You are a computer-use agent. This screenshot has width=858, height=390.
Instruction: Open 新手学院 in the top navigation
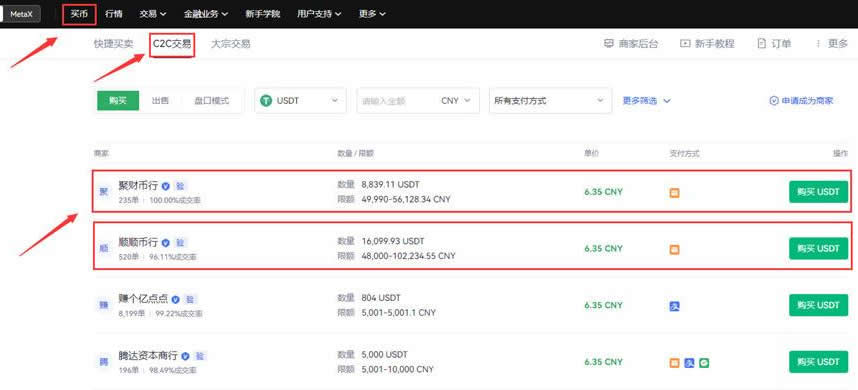coord(263,14)
